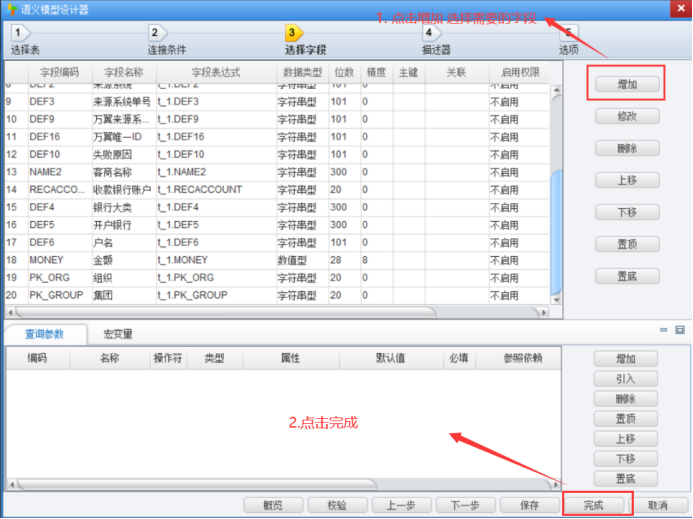Viewport: 693px width, 519px height.
Task: Click the 修改 button
Action: click(x=627, y=116)
